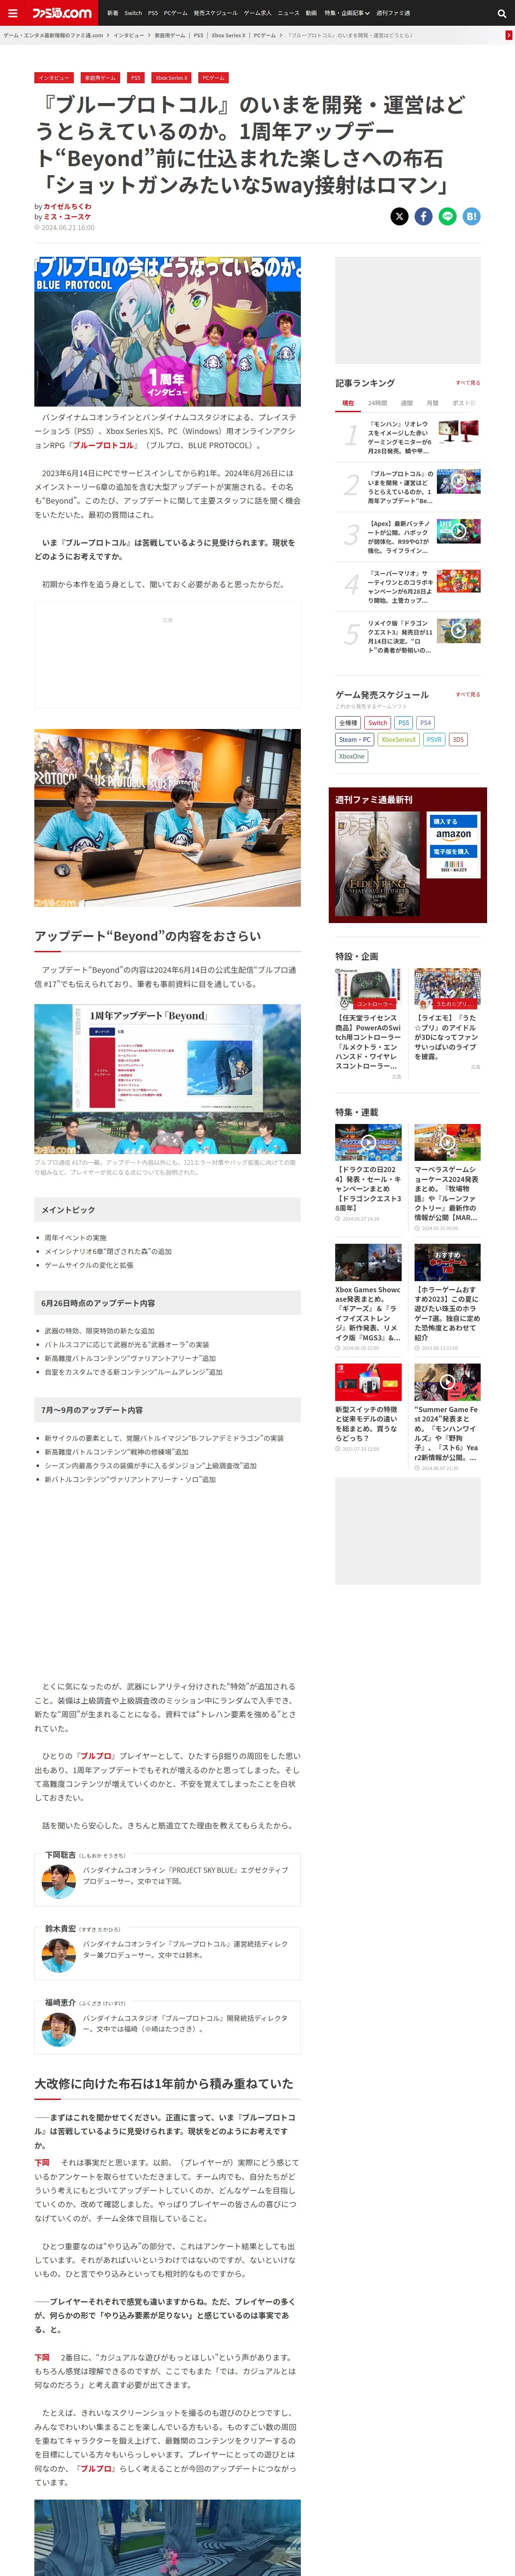Share article on Facebook

423,216
